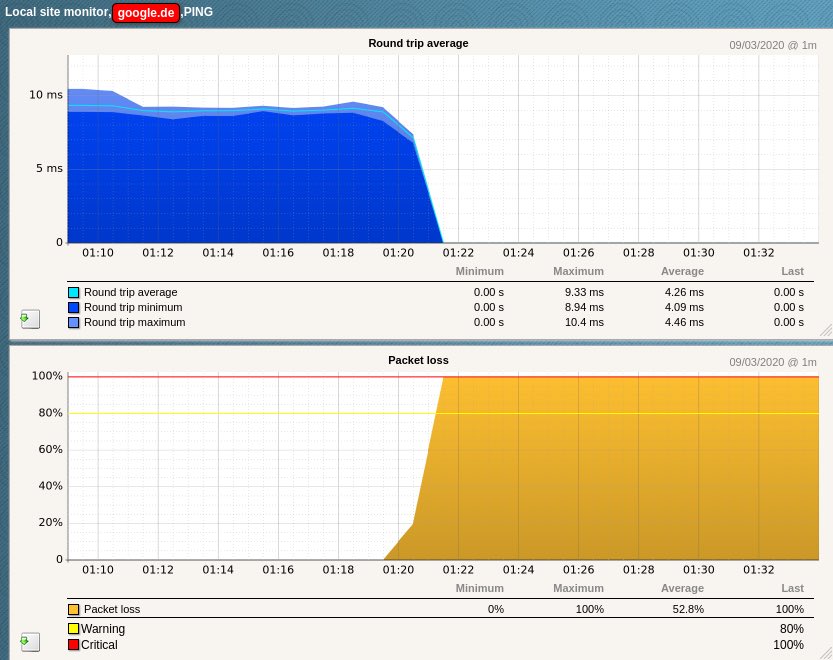Click the '80%' Warning threshold value

pyautogui.click(x=792, y=629)
